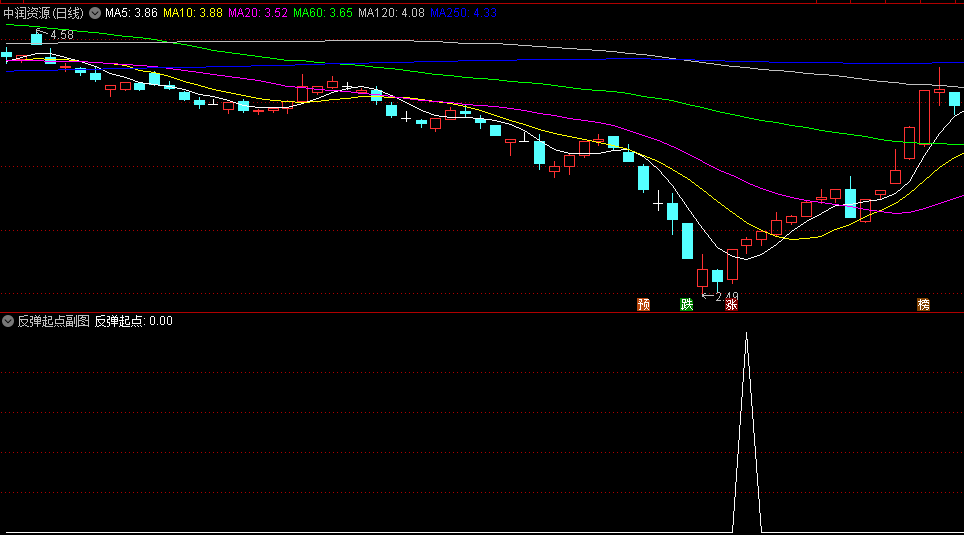Viewport: 964px width, 535px height.
Task: Click the orange 预 marker icon
Action: [x=644, y=304]
